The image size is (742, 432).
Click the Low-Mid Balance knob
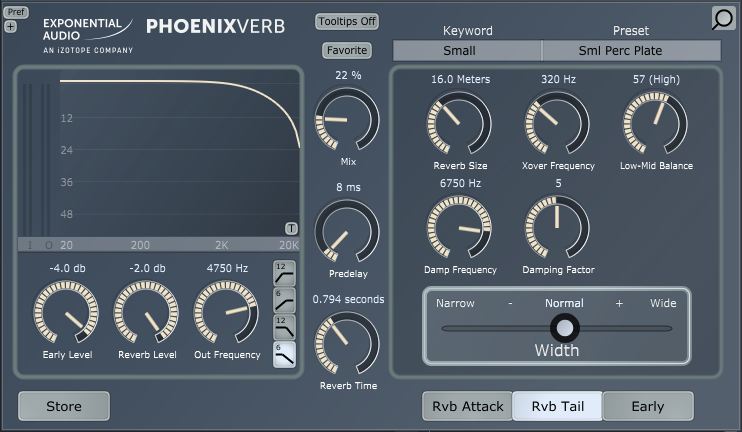(x=655, y=123)
